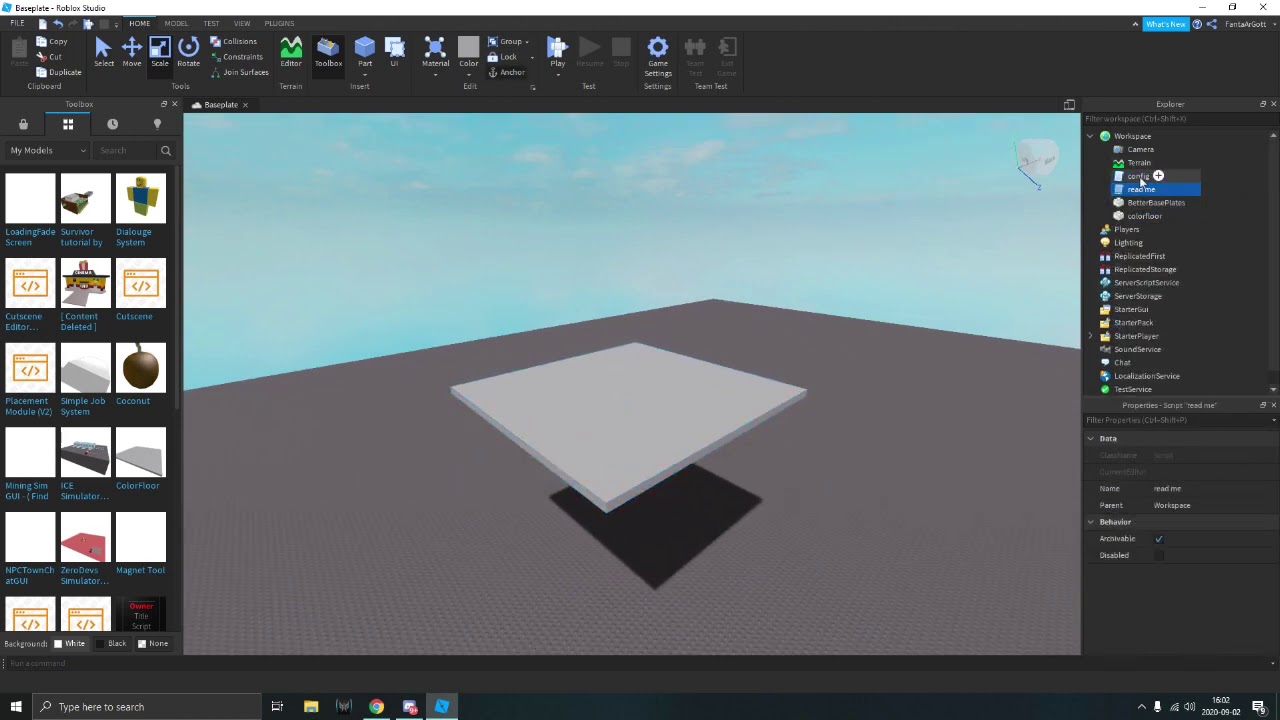Click the Undo arrow in the quick access bar
1280x720 pixels.
point(58,24)
